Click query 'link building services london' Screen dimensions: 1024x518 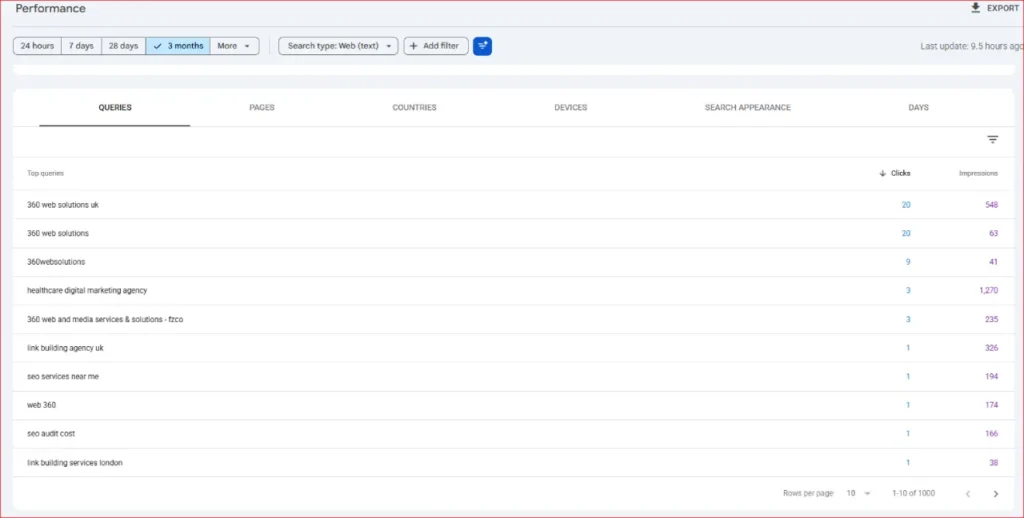74,462
